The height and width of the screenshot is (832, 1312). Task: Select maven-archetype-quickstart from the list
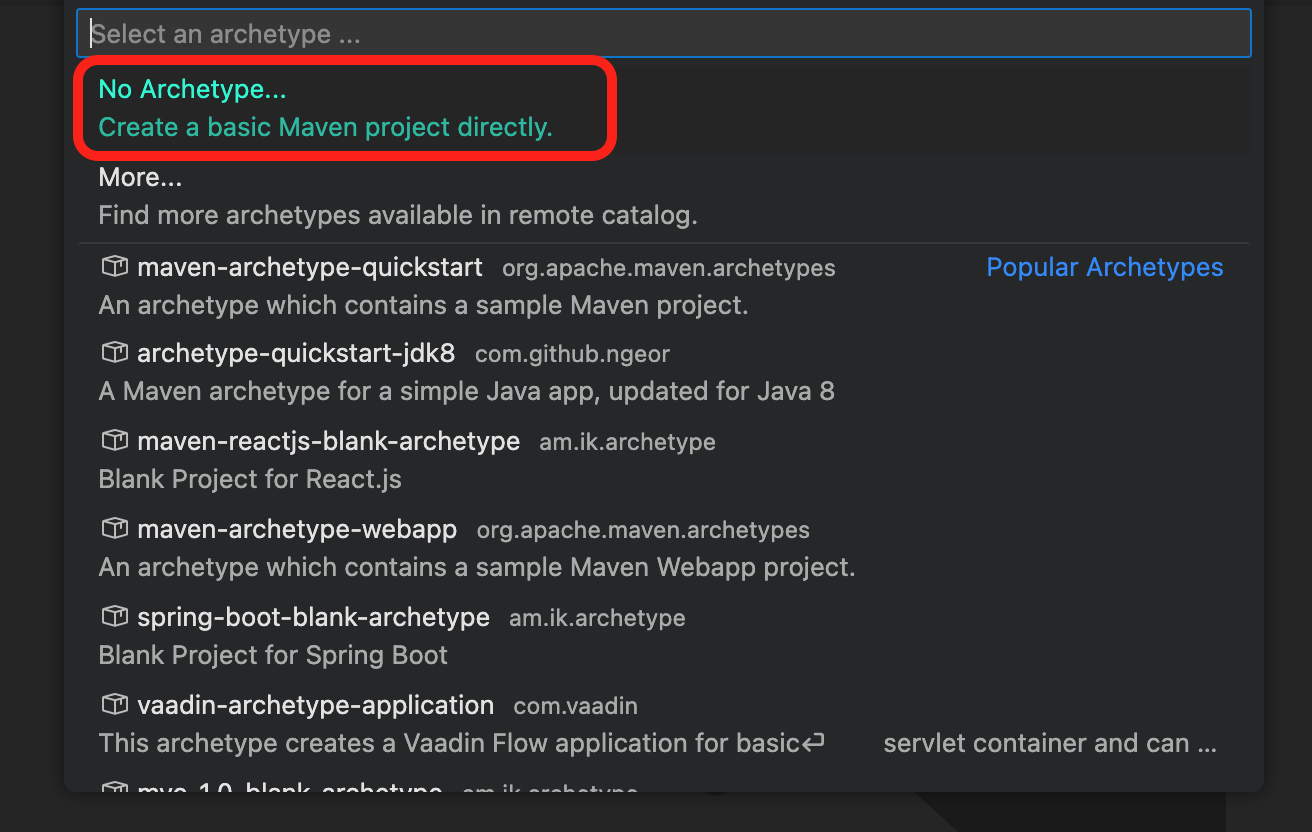[x=312, y=268]
